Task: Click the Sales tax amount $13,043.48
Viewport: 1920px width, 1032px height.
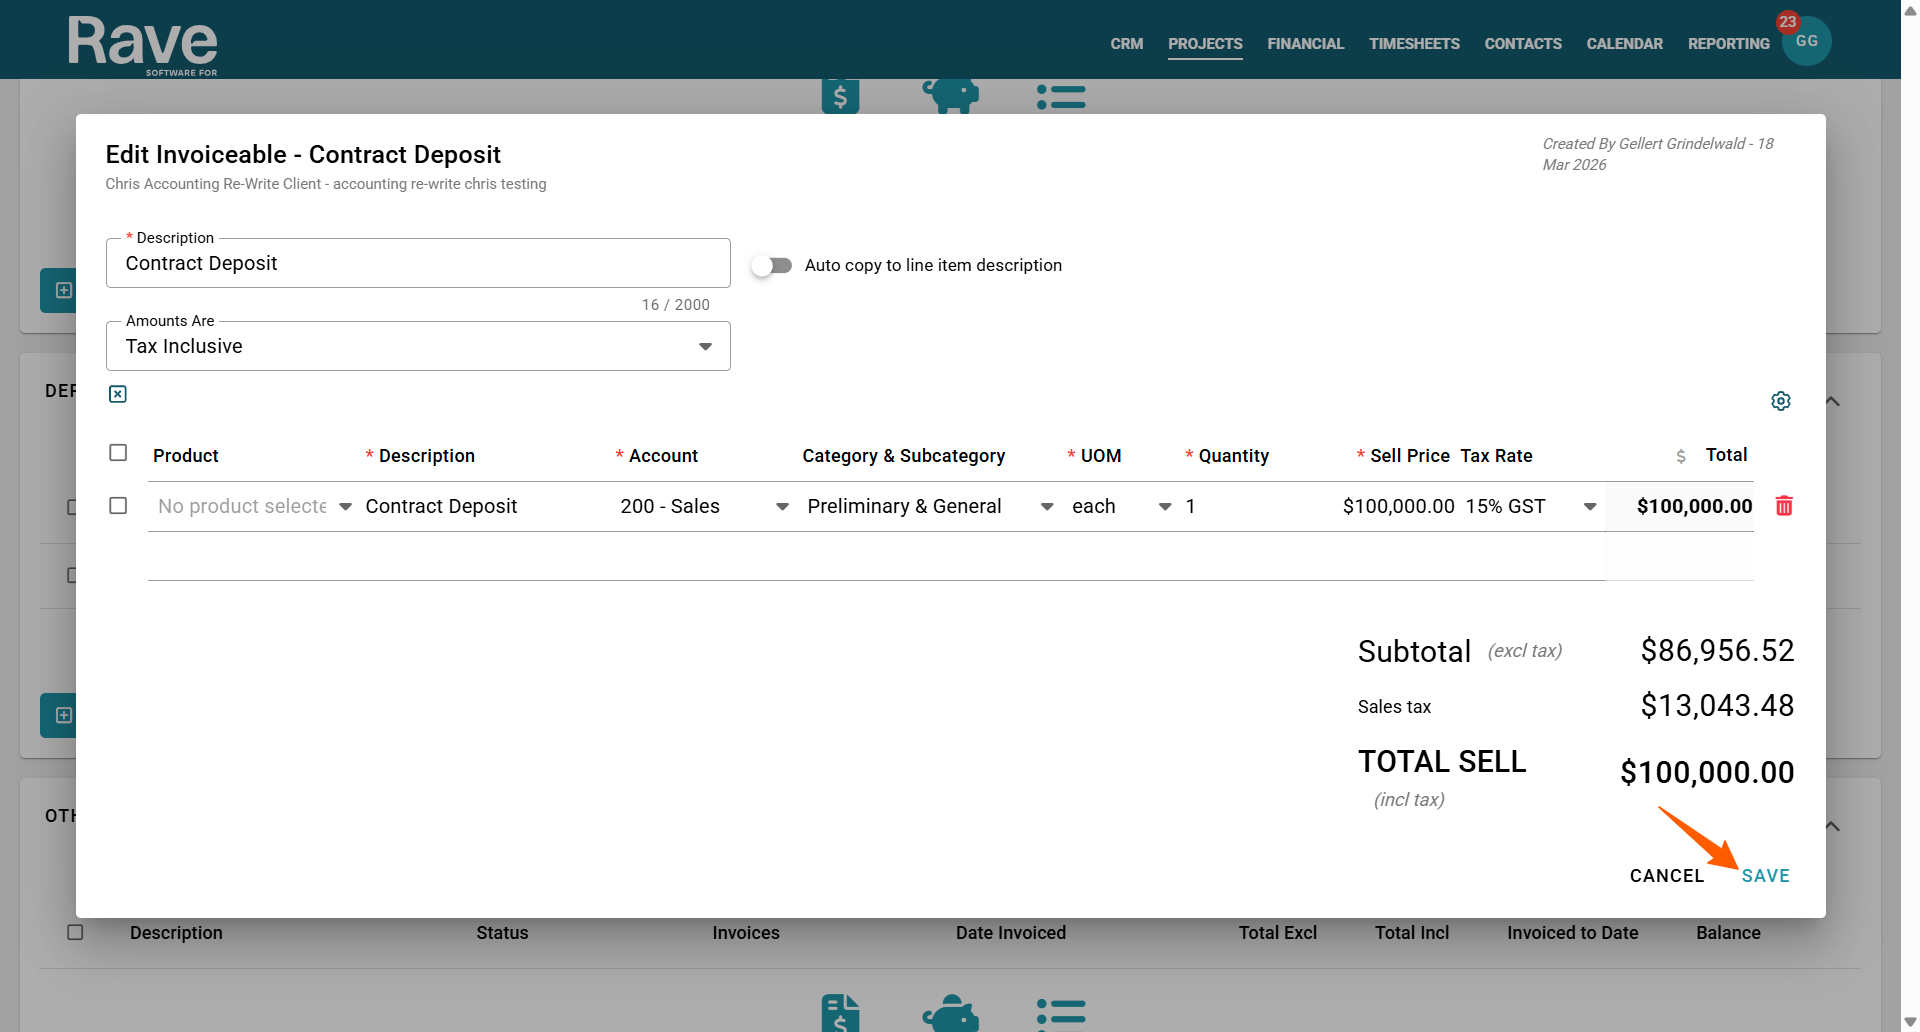Action: [x=1717, y=706]
